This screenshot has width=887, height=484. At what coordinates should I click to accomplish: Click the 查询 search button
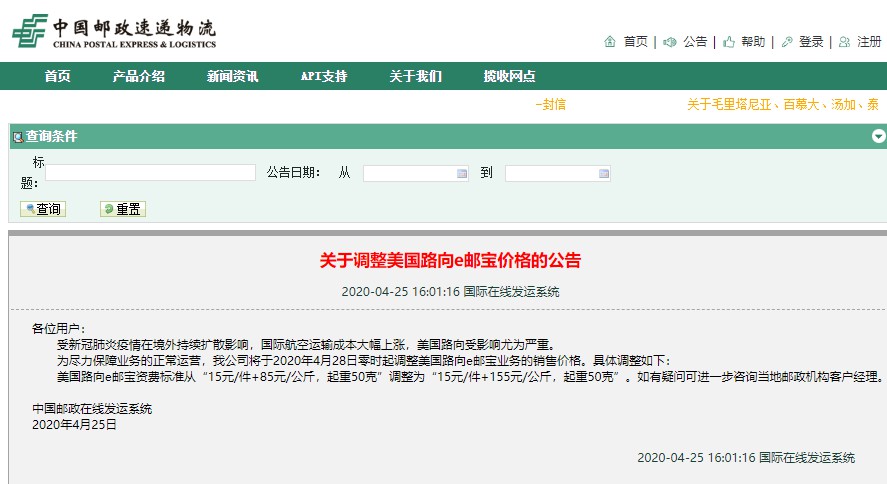click(x=43, y=209)
